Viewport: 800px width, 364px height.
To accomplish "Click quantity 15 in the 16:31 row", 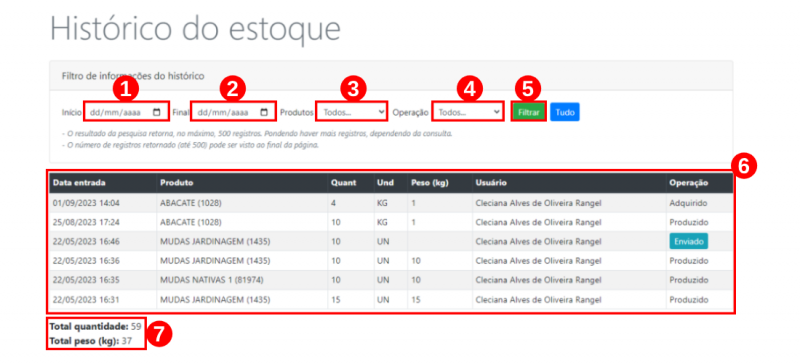I will click(x=336, y=300).
